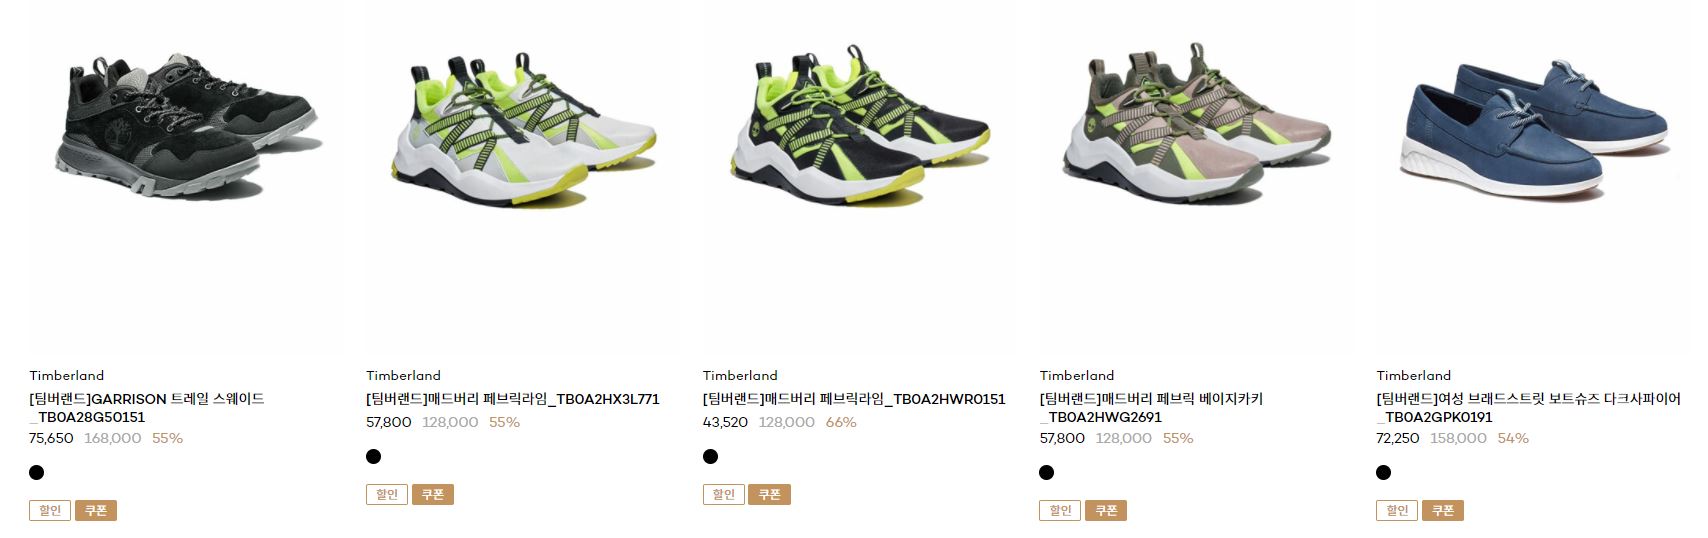This screenshot has height=538, width=1708.
Task: Select black color swatch under GARRISON shoe
Action: (36, 472)
